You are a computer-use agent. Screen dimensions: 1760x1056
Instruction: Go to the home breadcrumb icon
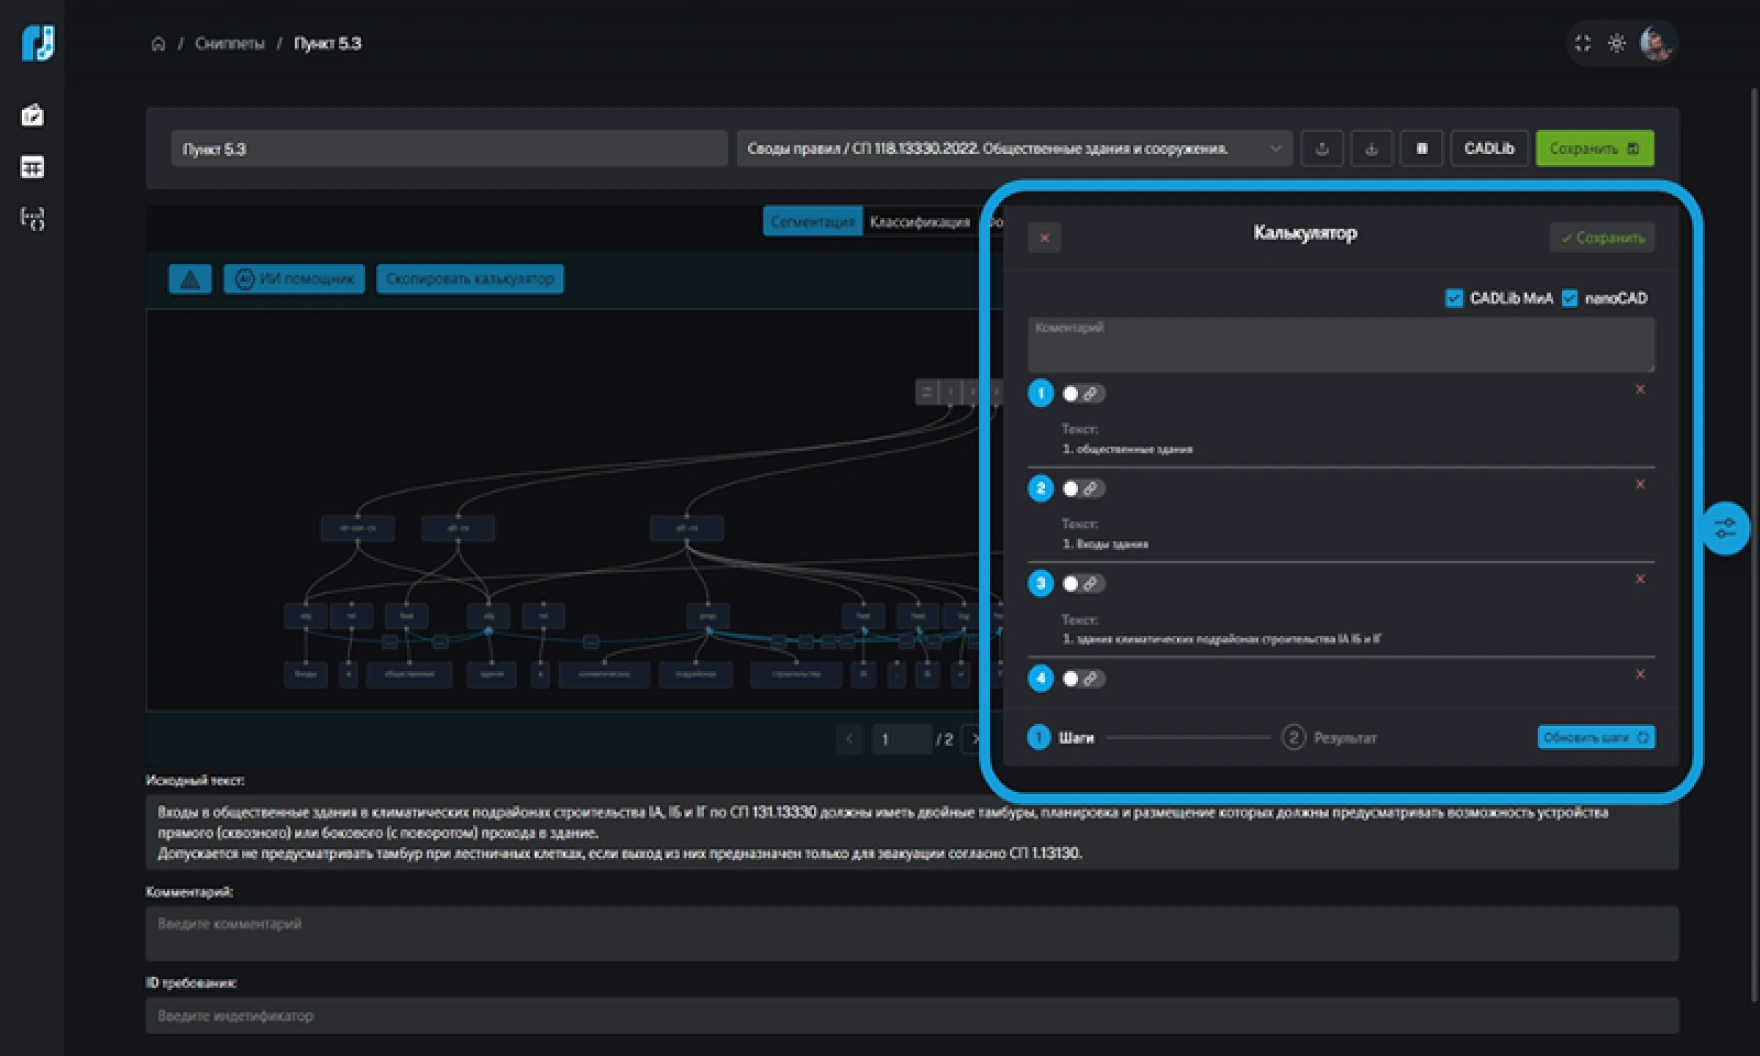(158, 43)
